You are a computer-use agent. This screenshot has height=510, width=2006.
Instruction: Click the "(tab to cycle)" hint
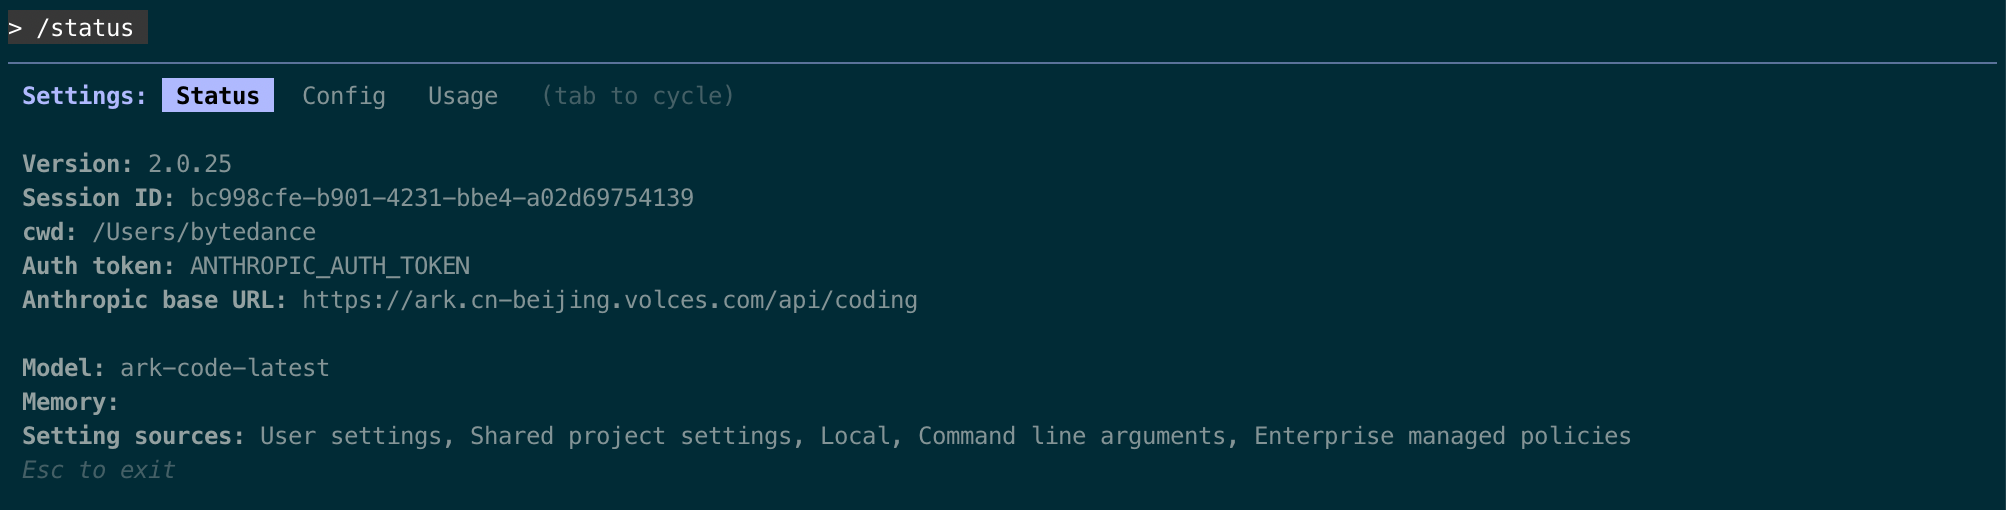[x=637, y=96]
